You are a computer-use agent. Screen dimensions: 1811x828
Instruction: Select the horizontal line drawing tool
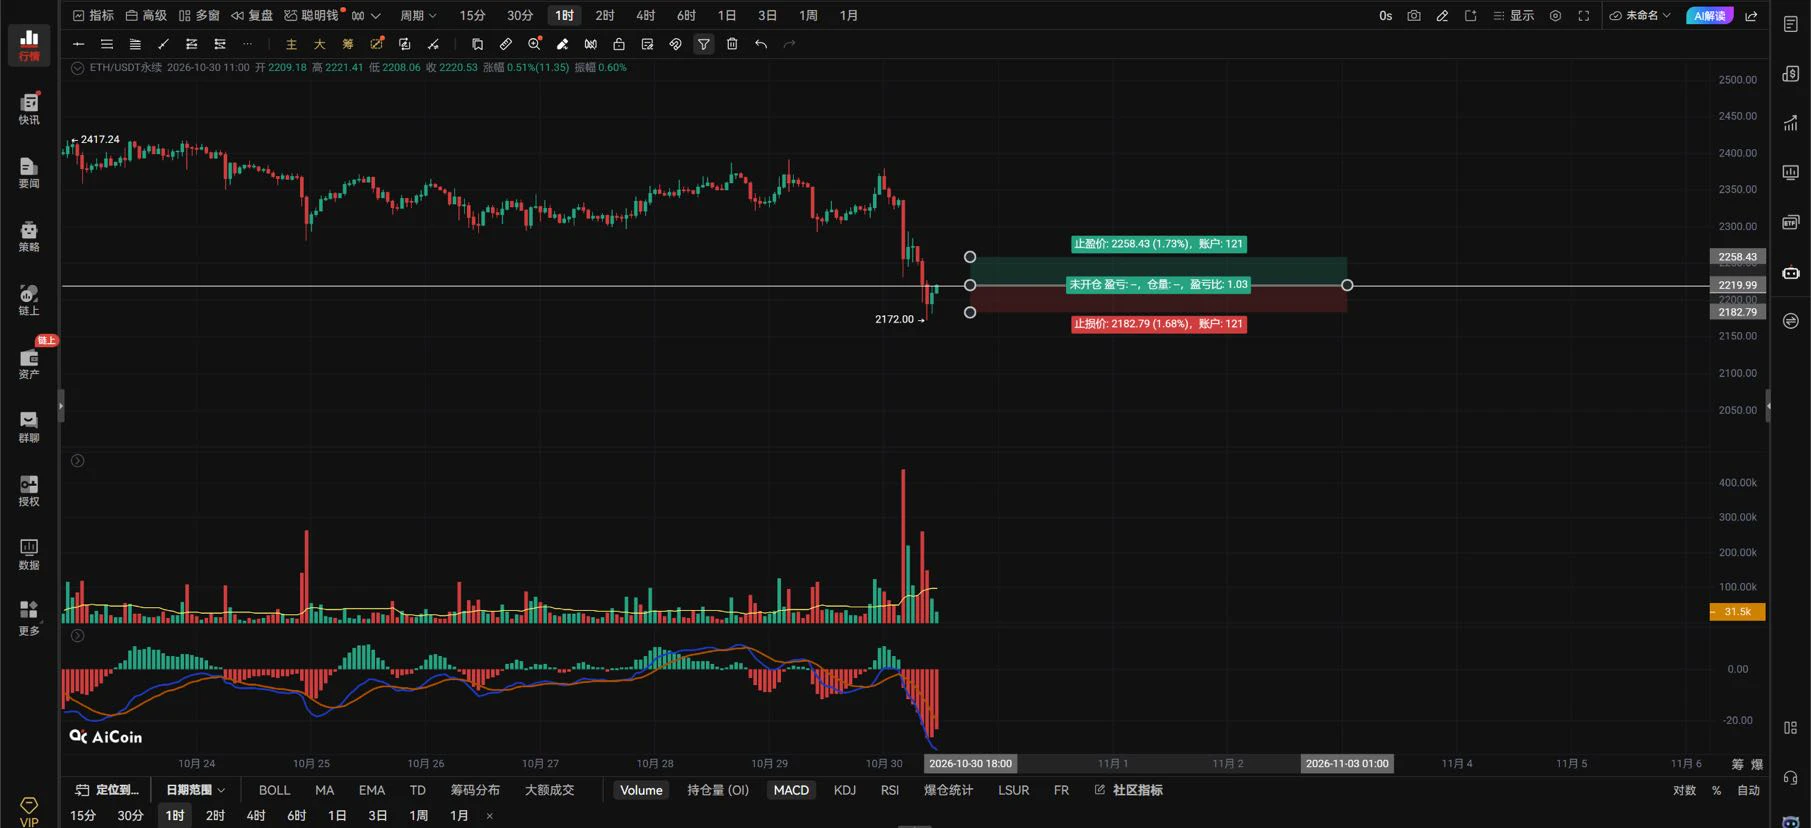pyautogui.click(x=78, y=44)
